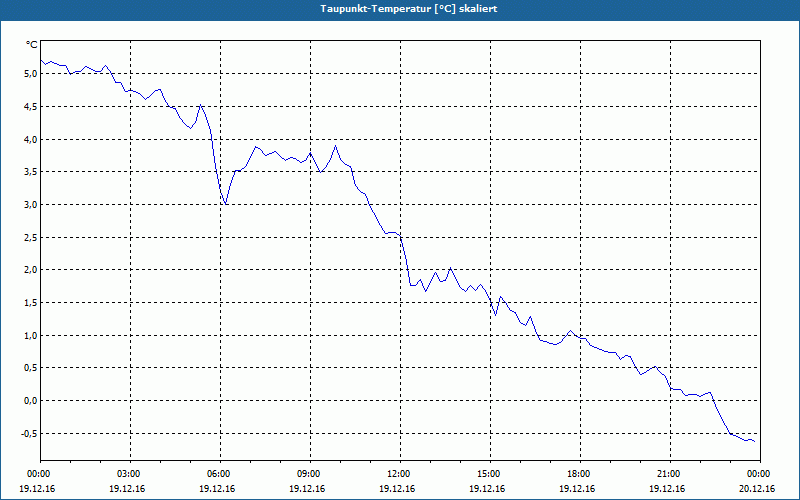Select the '0,5' y-axis value
The width and height of the screenshot is (800, 500).
coord(31,368)
